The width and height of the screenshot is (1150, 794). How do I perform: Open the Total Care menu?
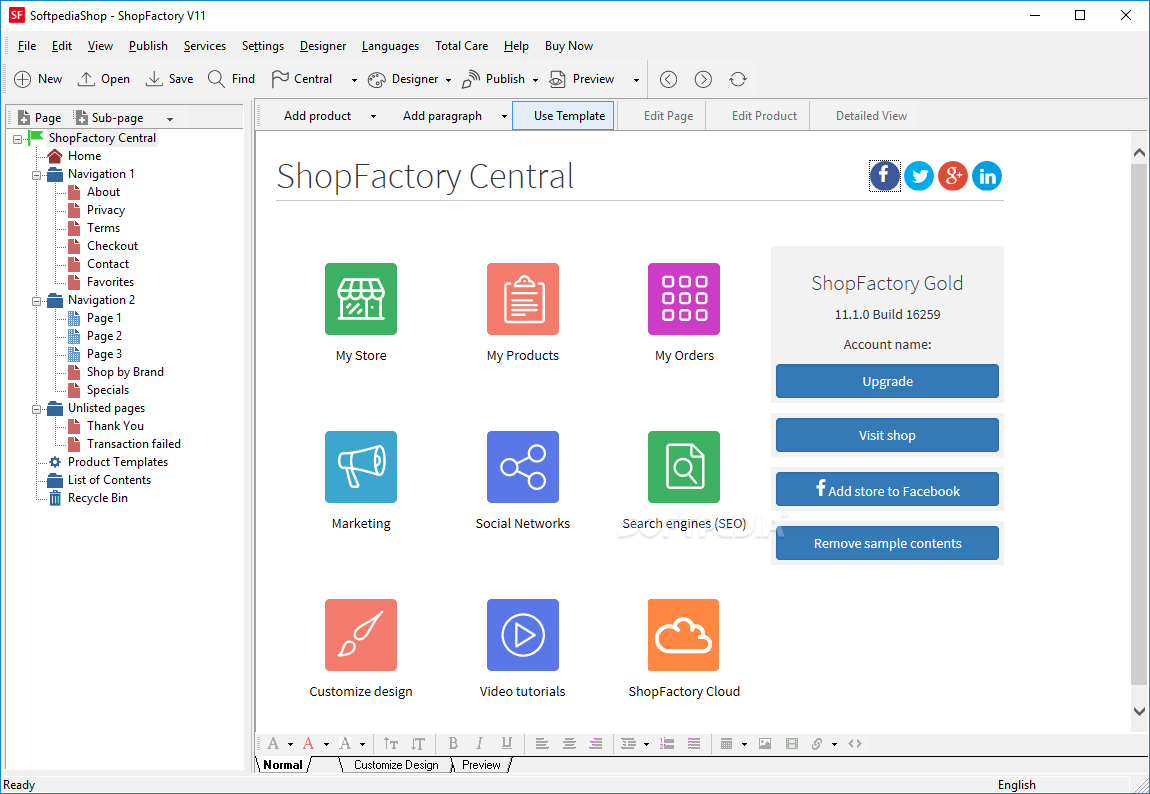coord(461,45)
